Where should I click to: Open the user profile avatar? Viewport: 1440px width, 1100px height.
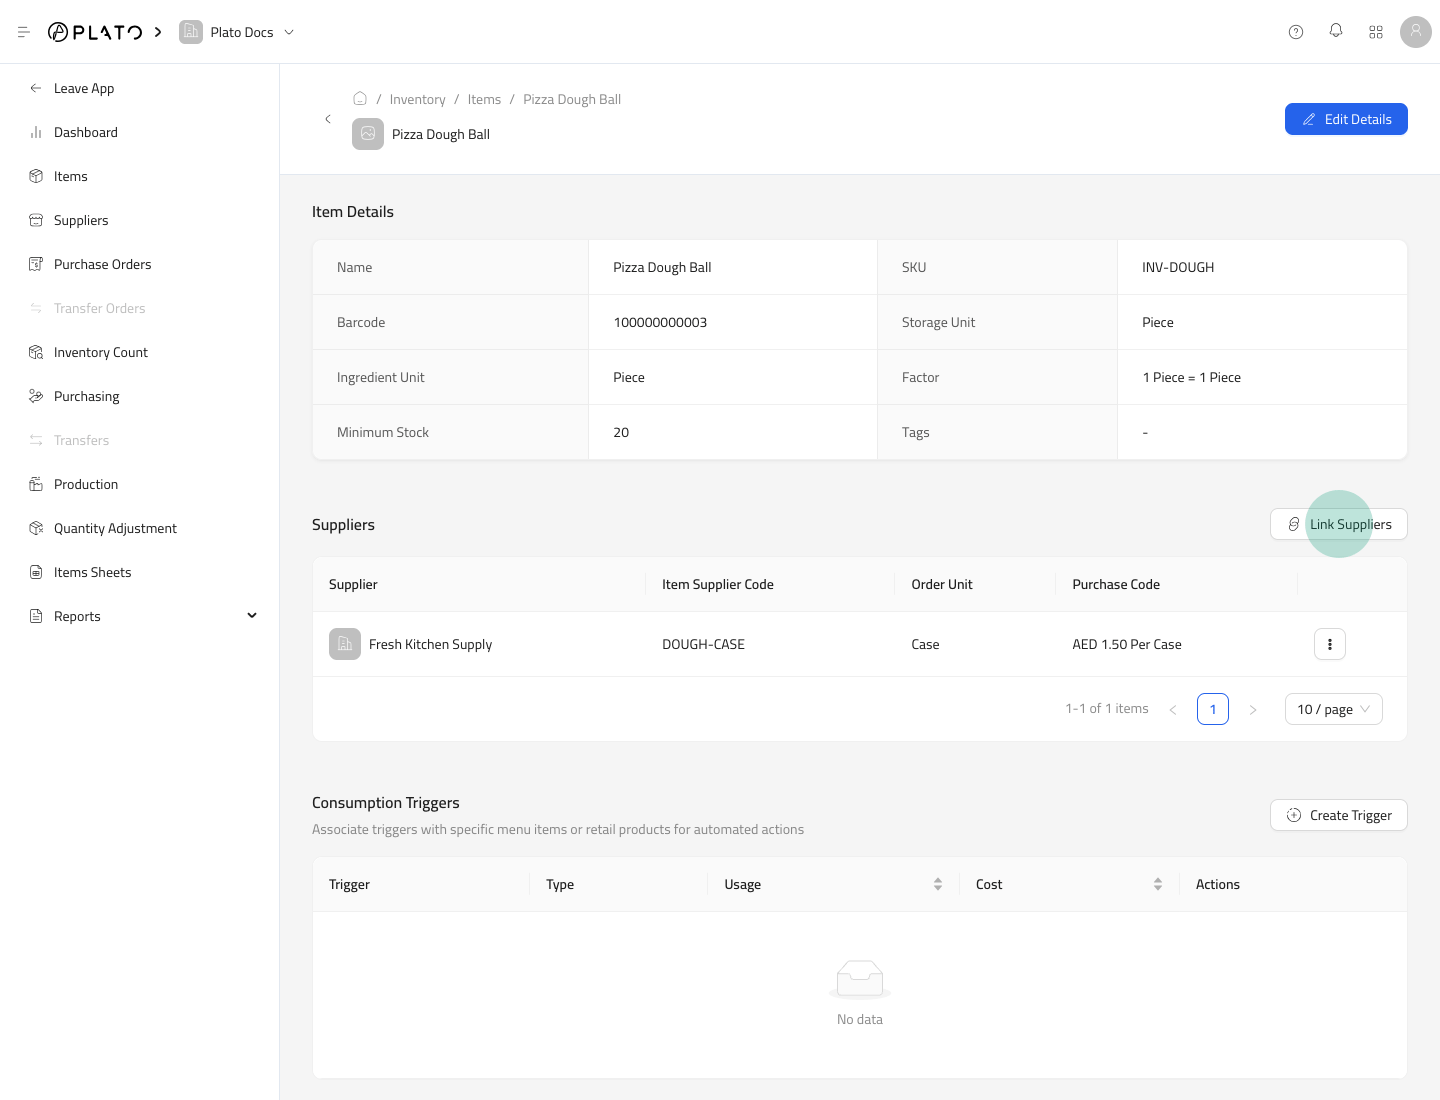coord(1416,31)
